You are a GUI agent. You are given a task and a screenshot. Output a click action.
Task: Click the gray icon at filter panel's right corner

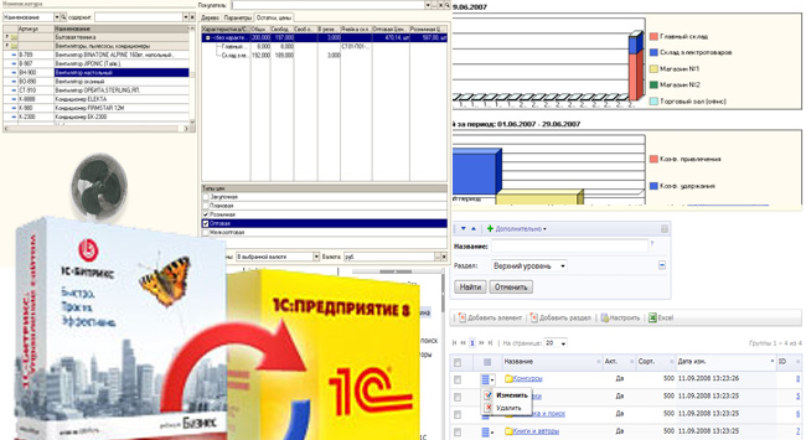(x=664, y=229)
